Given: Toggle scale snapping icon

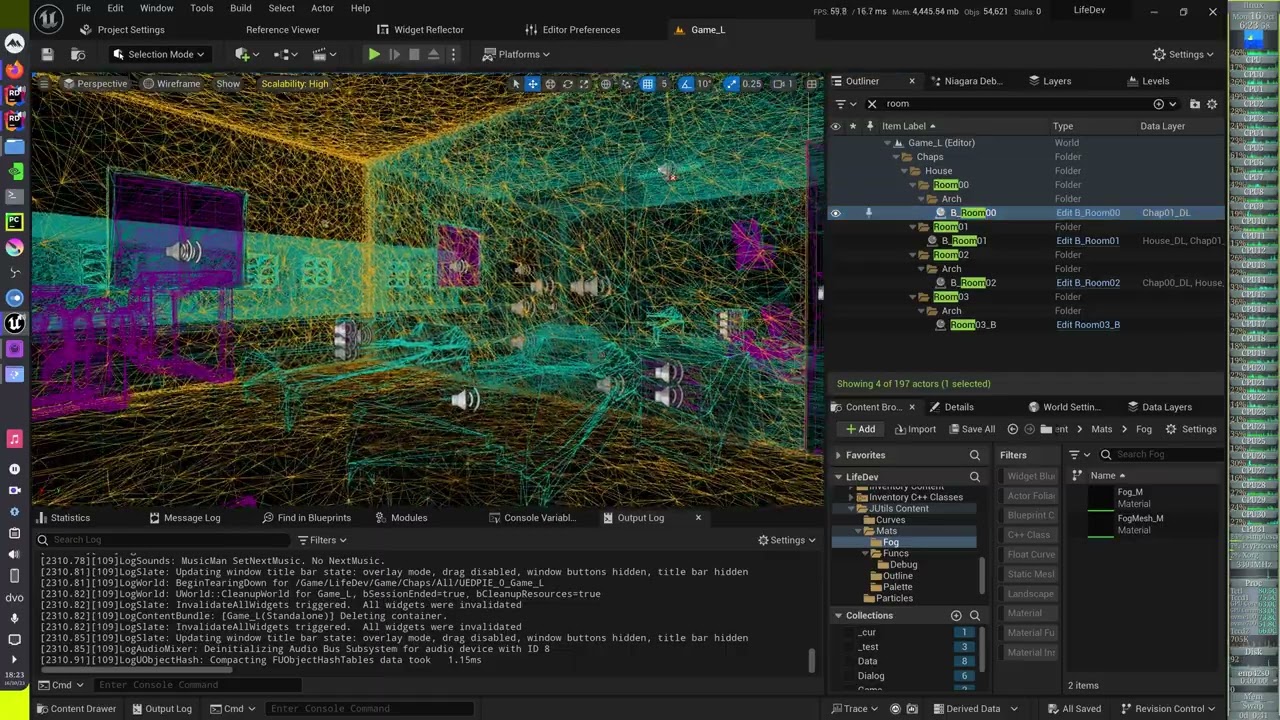Looking at the screenshot, I should (x=732, y=84).
